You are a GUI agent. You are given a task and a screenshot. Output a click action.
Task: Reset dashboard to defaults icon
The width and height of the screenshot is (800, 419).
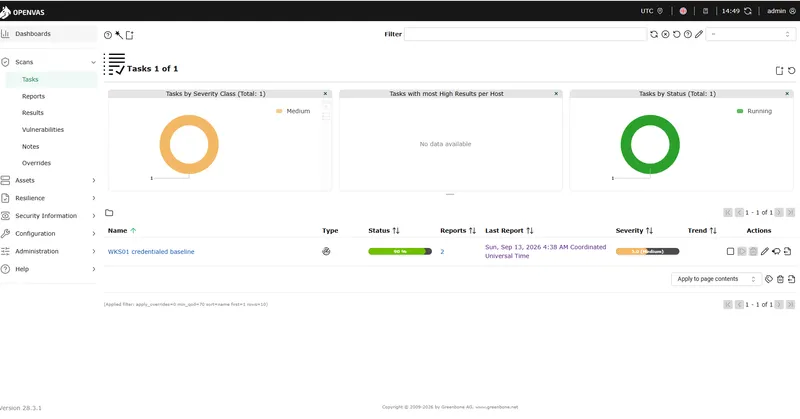point(791,70)
